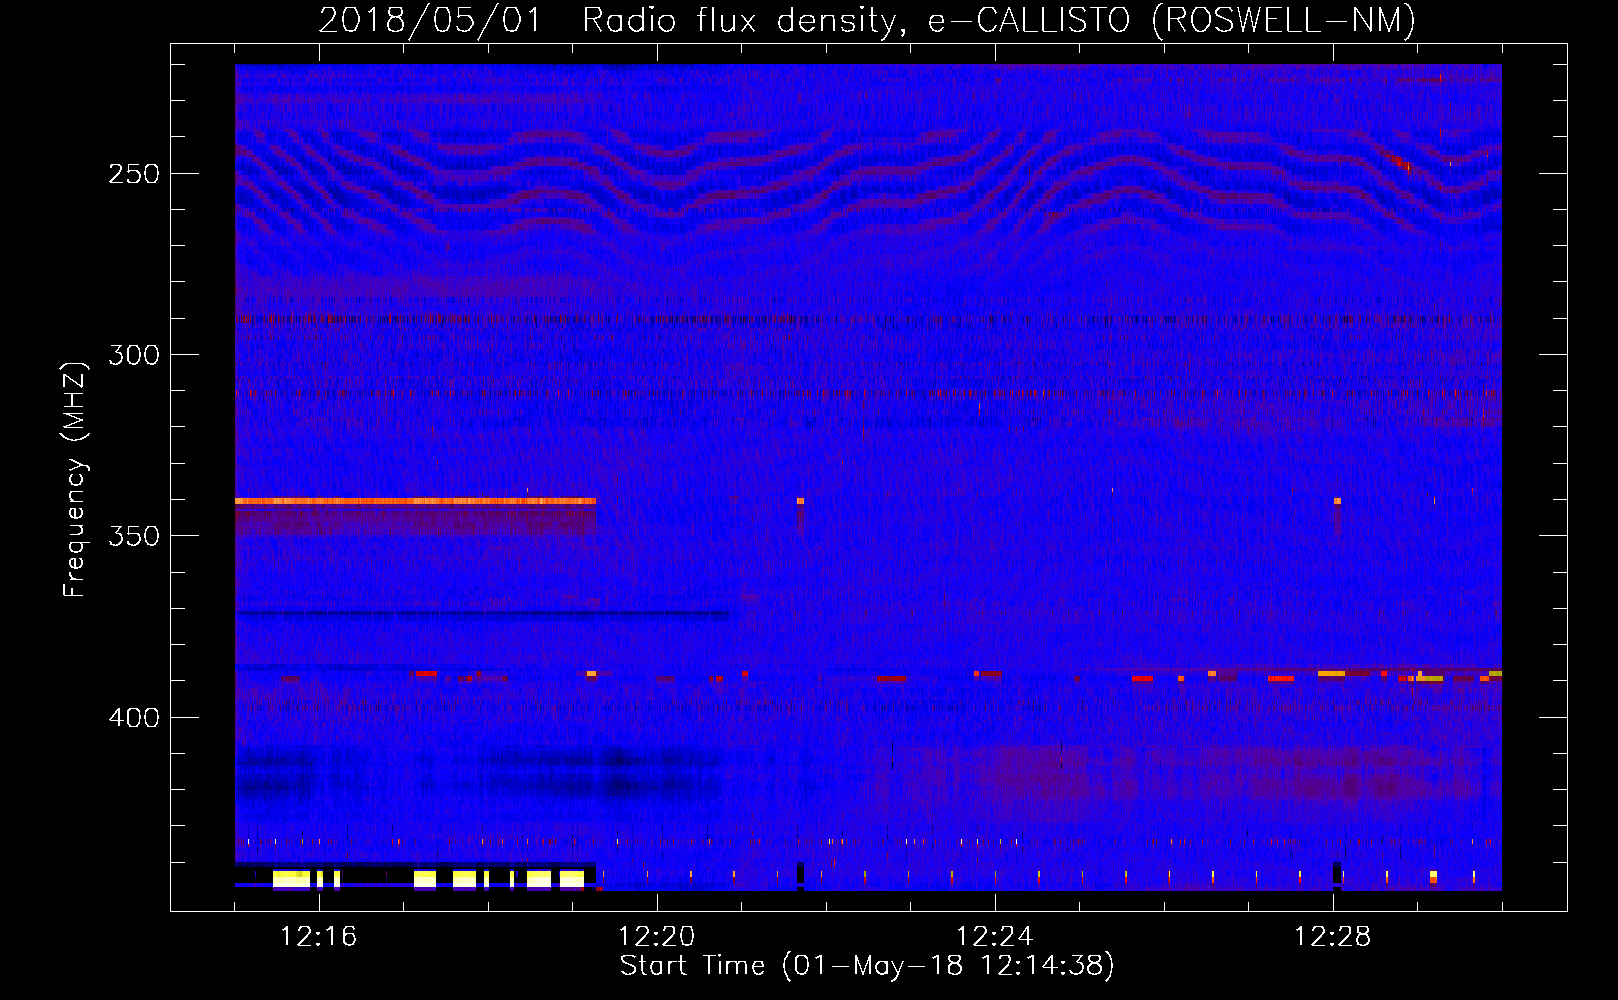Click the "Start Time (01-May-18 12:14:38)" label
Viewport: 1618px width, 1000px height.
(x=867, y=966)
